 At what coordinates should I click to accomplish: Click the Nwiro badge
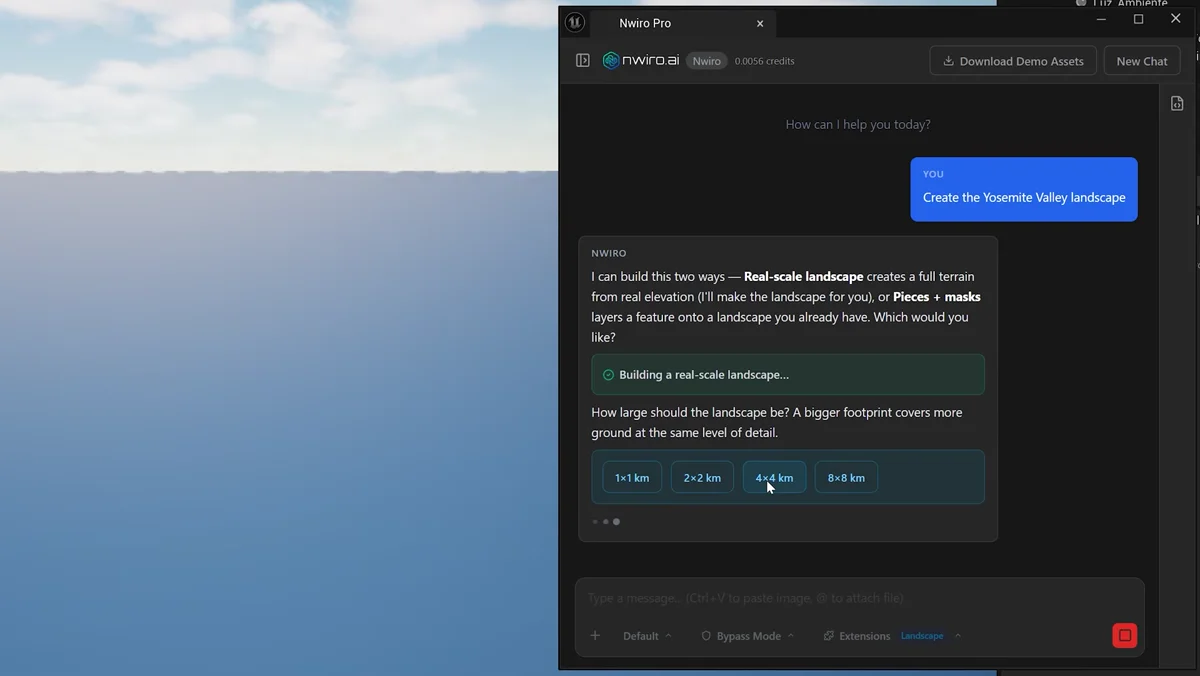click(x=707, y=61)
